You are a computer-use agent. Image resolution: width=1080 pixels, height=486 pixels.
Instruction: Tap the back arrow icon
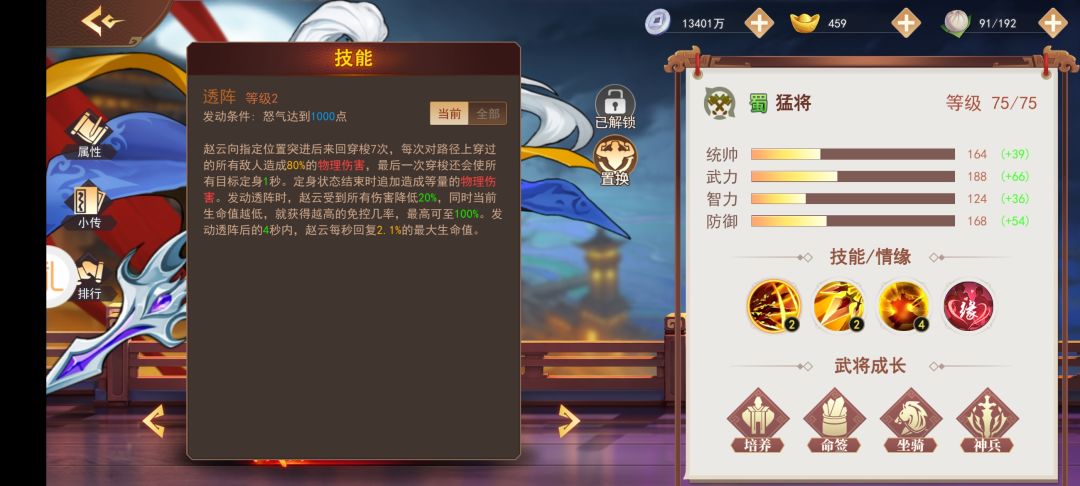(x=101, y=21)
